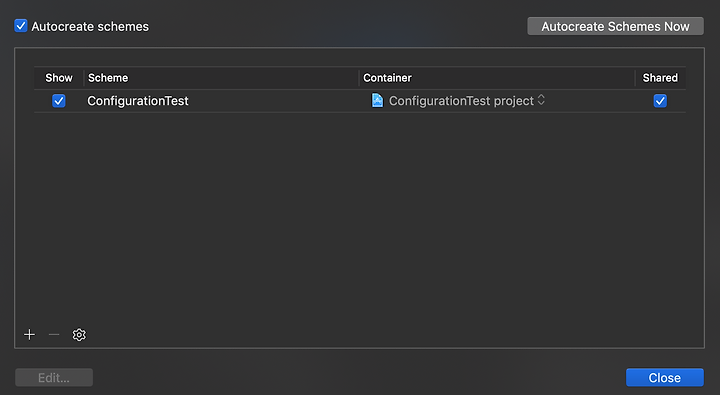The width and height of the screenshot is (720, 395).
Task: Uncheck Show for the ConfigurationTest scheme
Action: [x=59, y=101]
